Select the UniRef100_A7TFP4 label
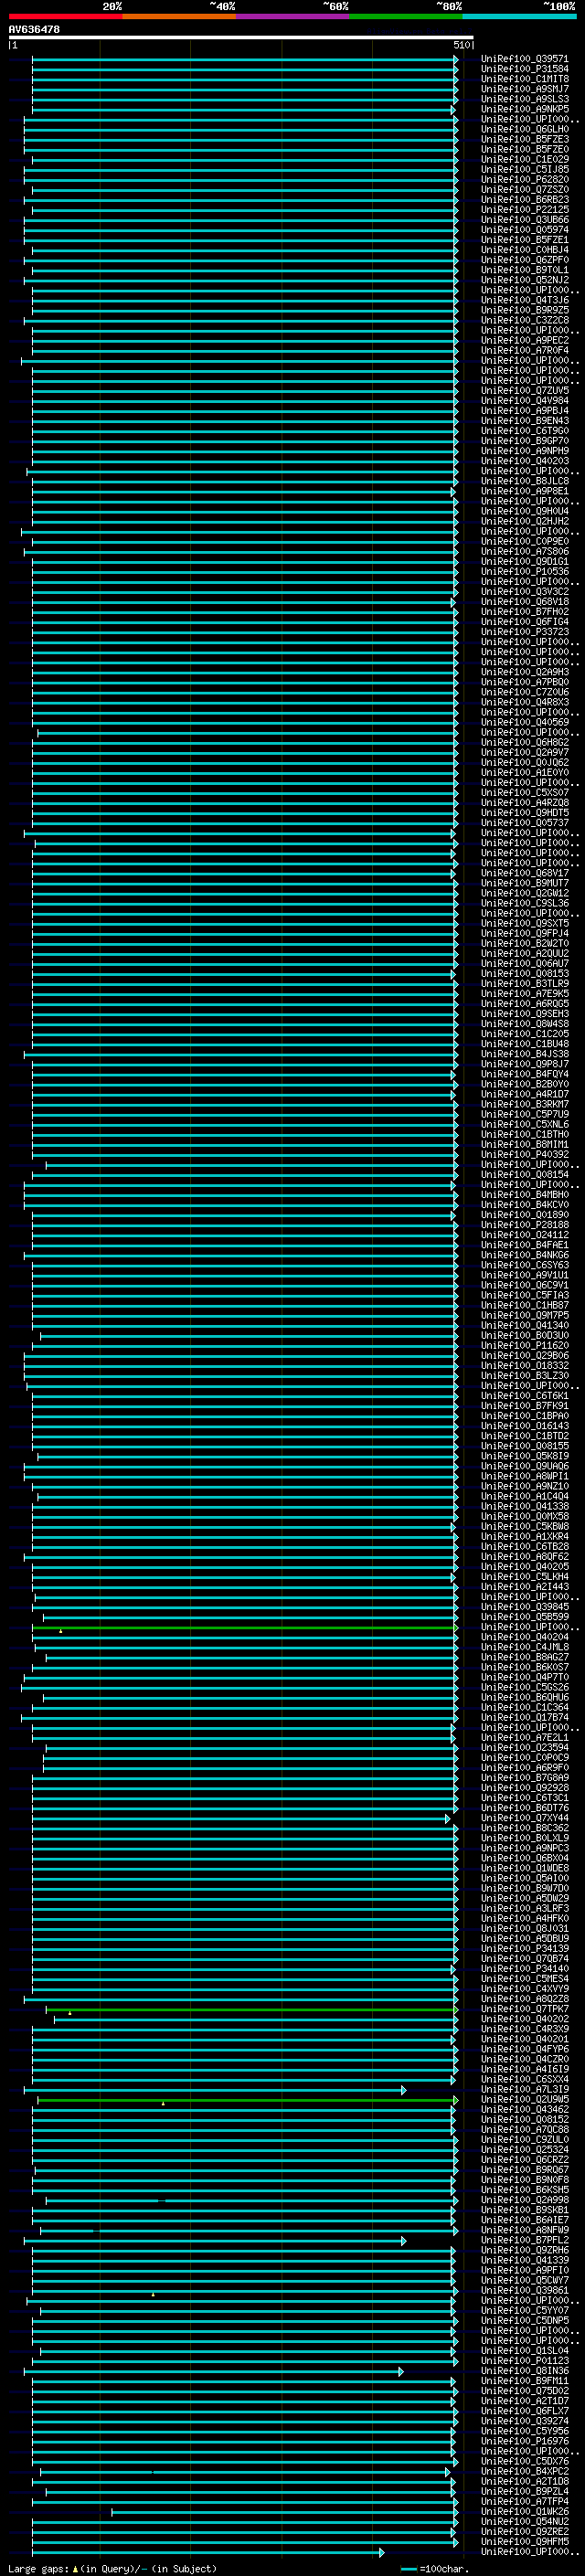This screenshot has height=2576, width=585. coord(524,2501)
